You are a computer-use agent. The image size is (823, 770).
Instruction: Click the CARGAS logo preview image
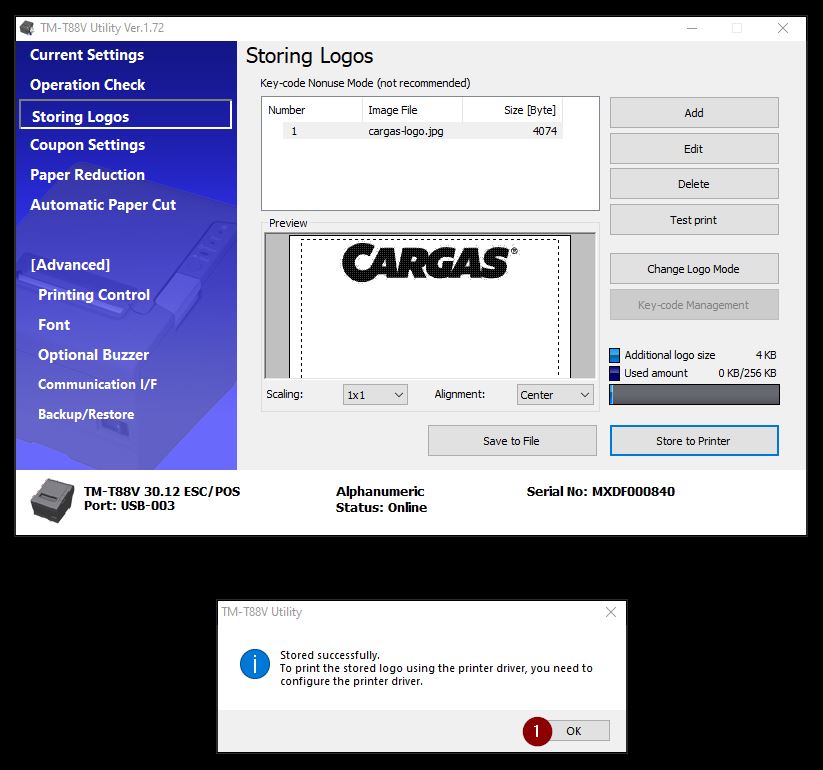coord(429,261)
